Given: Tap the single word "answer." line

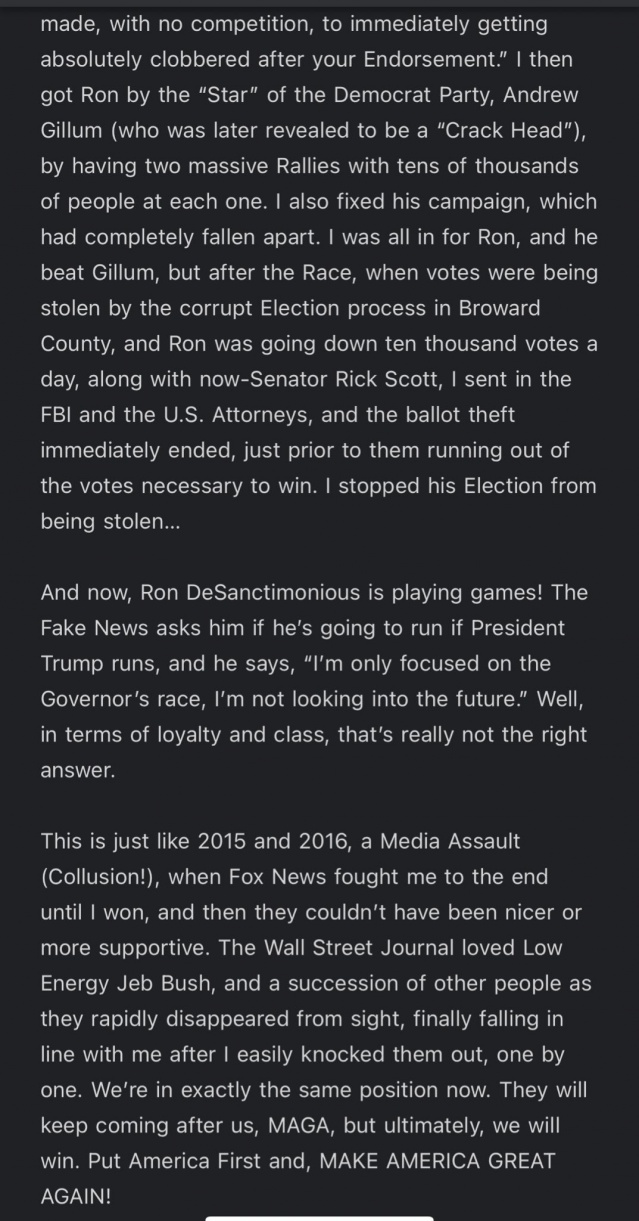Looking at the screenshot, I should (x=78, y=770).
